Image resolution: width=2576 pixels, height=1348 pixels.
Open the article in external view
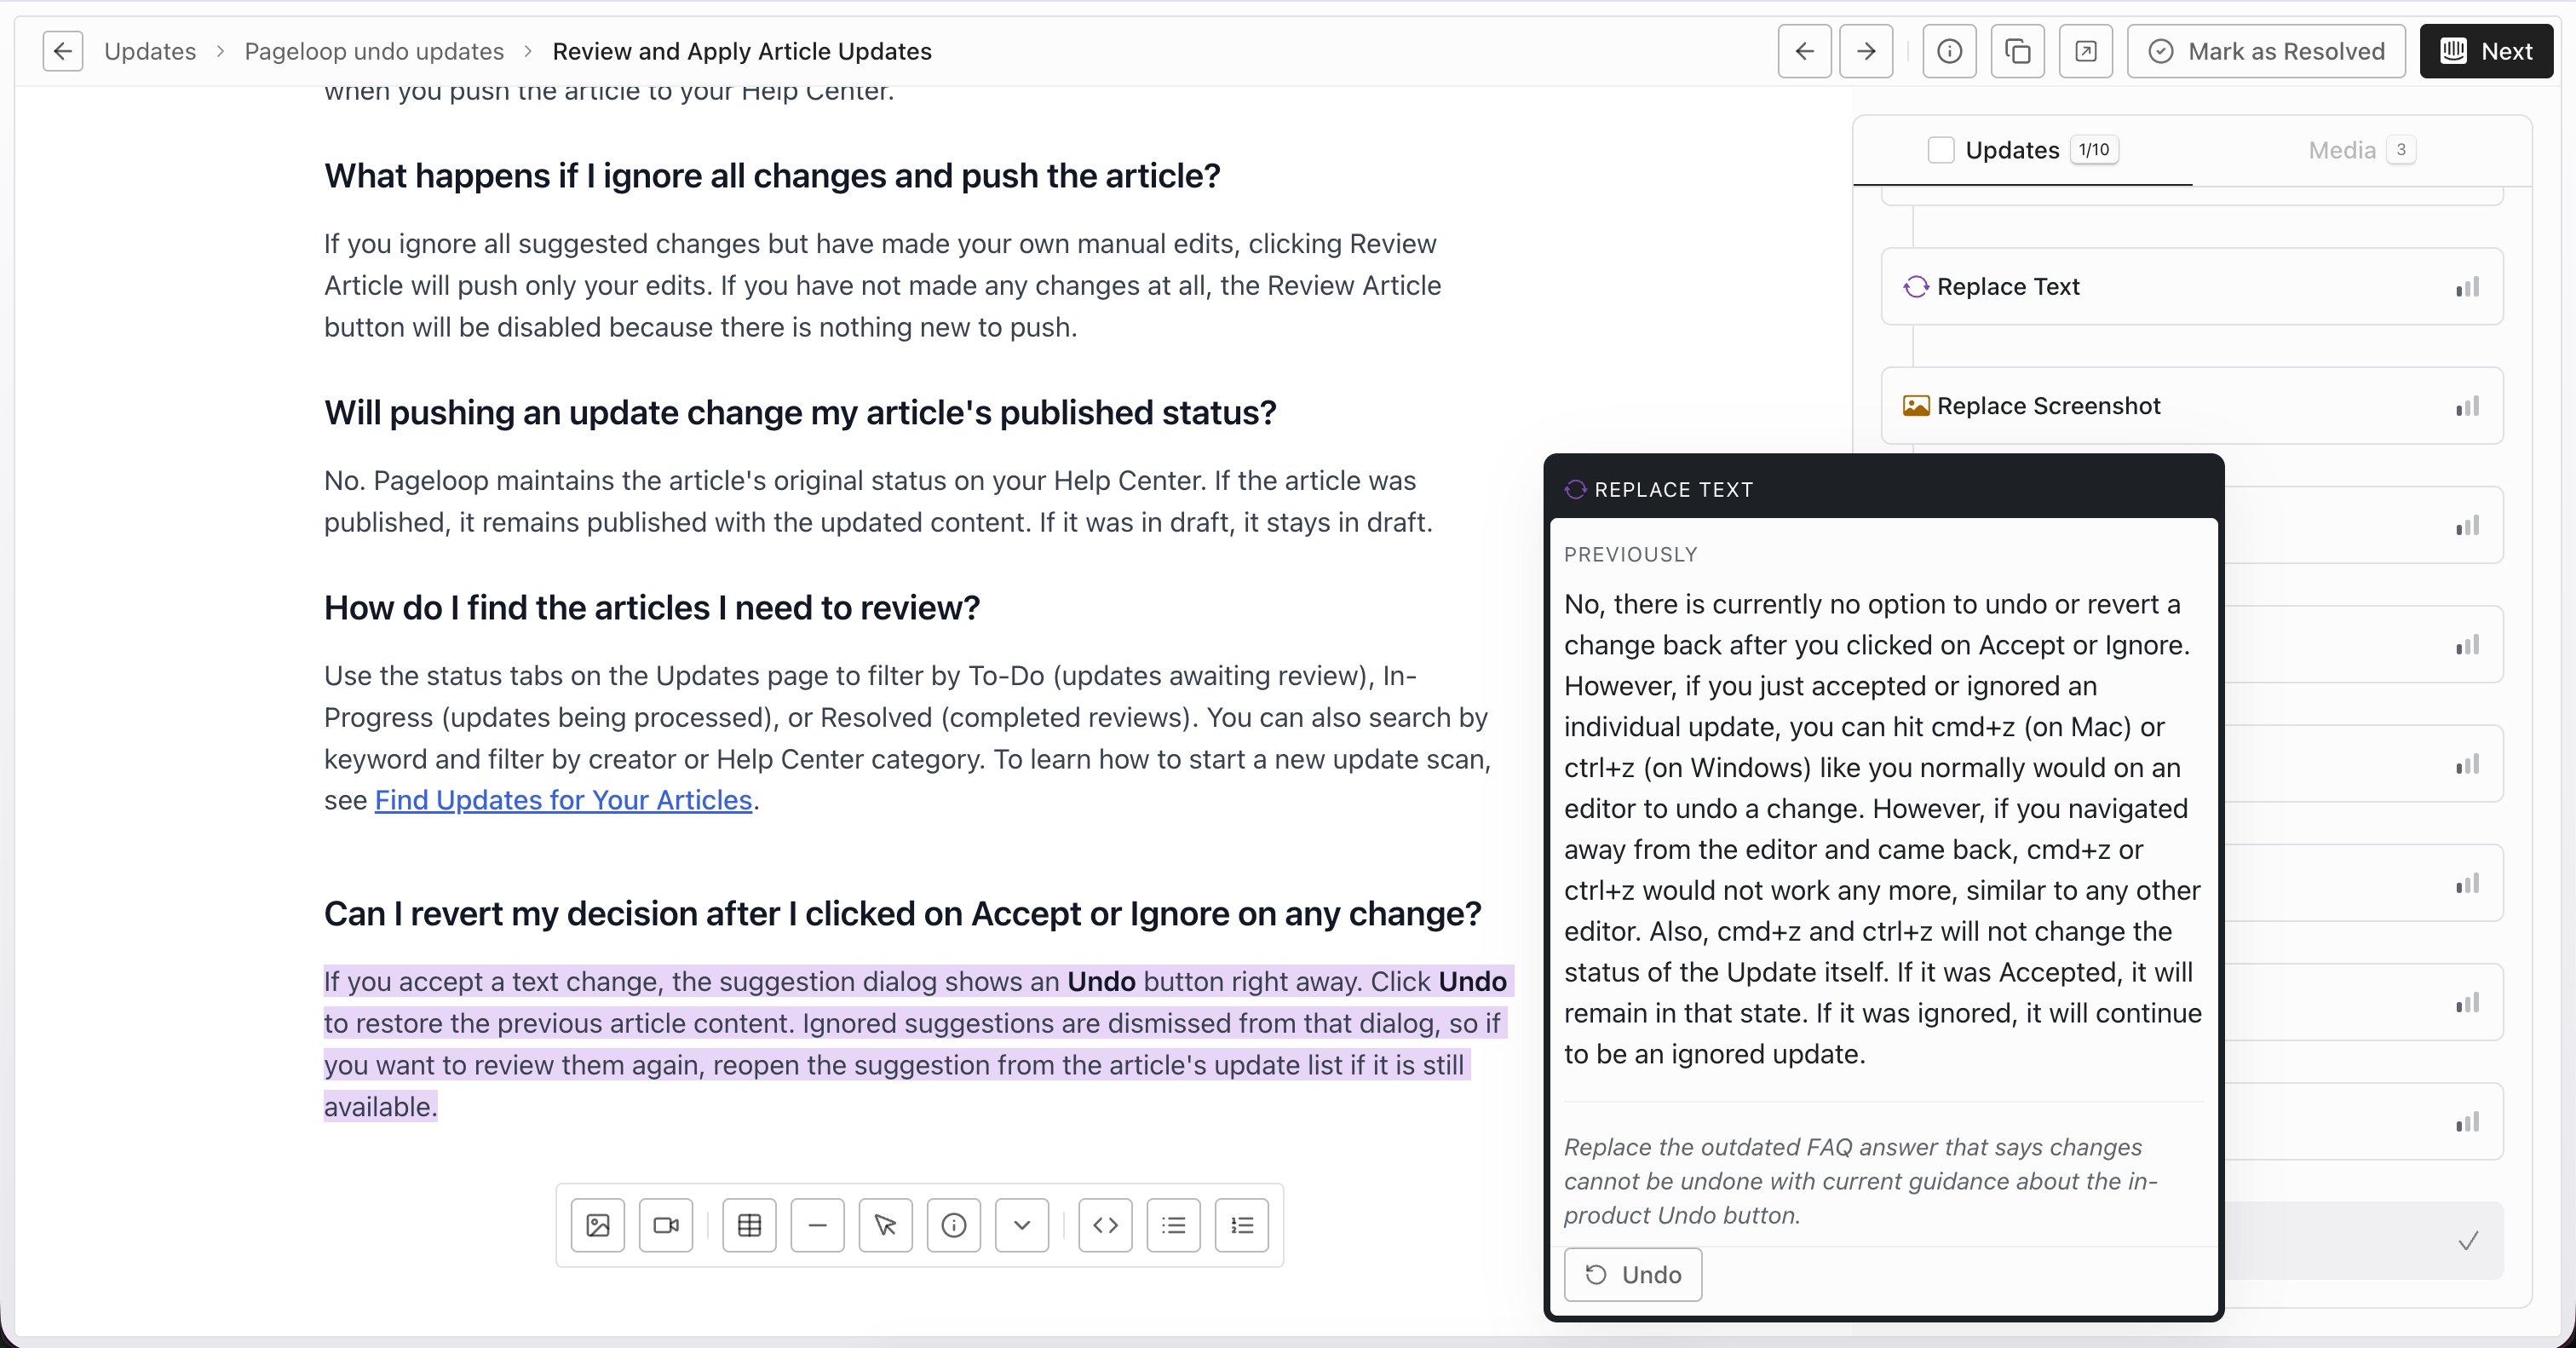point(2085,51)
